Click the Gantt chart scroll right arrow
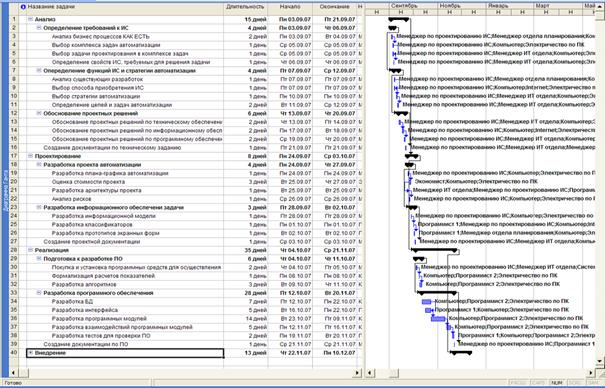Screen dimensions: 605x388 (x=591, y=373)
